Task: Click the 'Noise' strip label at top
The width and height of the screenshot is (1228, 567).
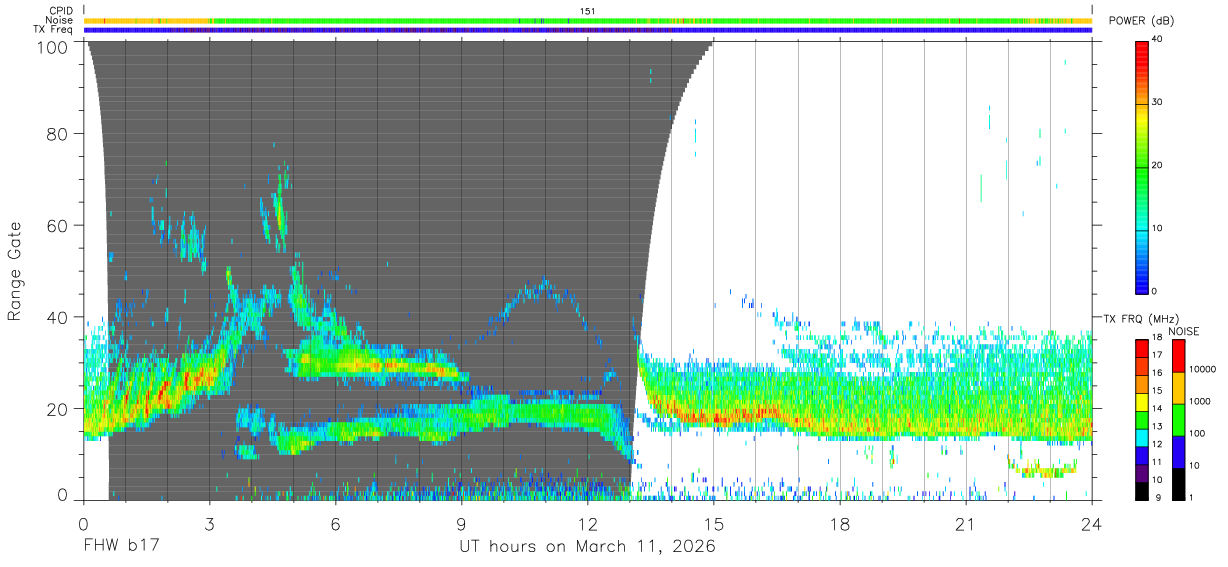Action: click(59, 20)
